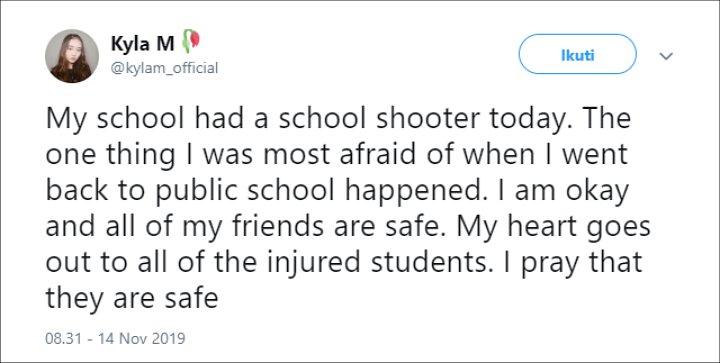Screen dimensions: 720x363
Task: Click the display name Kyla M
Action: [x=142, y=44]
